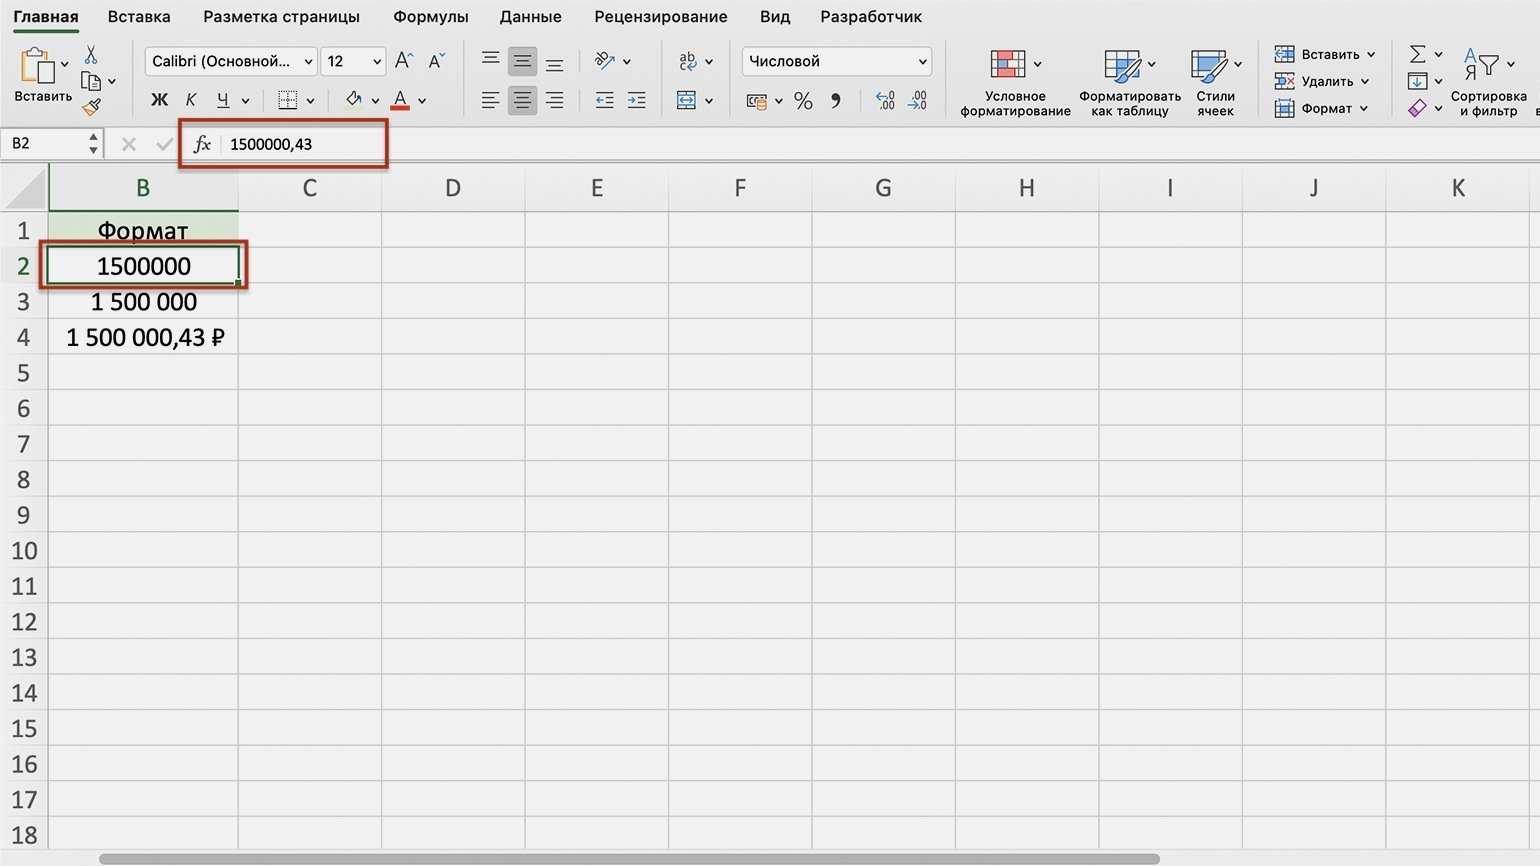Open the Данные ribbon tab
1540x866 pixels.
coord(530,17)
